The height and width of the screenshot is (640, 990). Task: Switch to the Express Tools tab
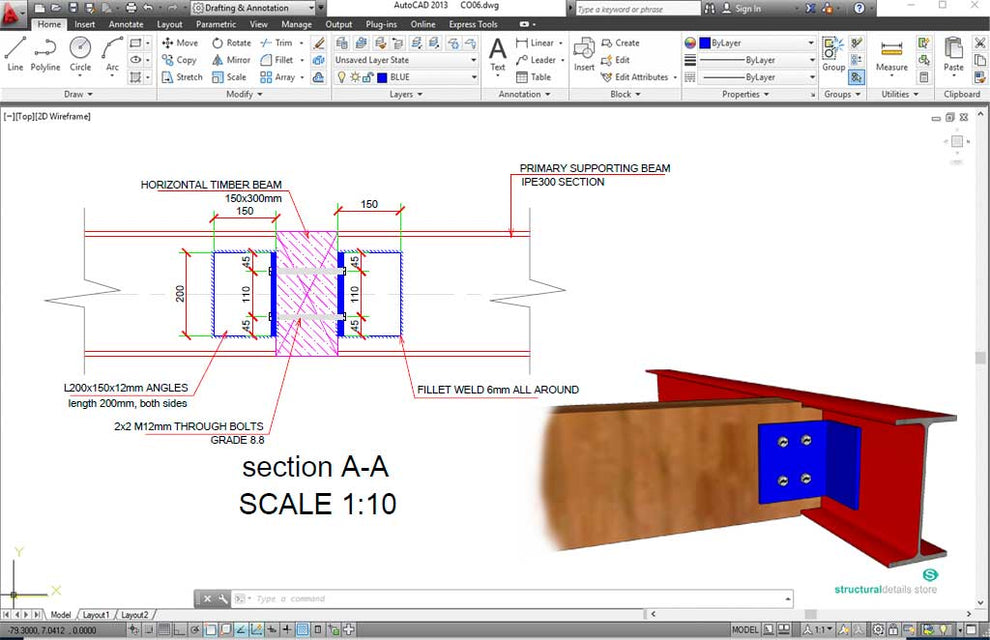click(473, 24)
